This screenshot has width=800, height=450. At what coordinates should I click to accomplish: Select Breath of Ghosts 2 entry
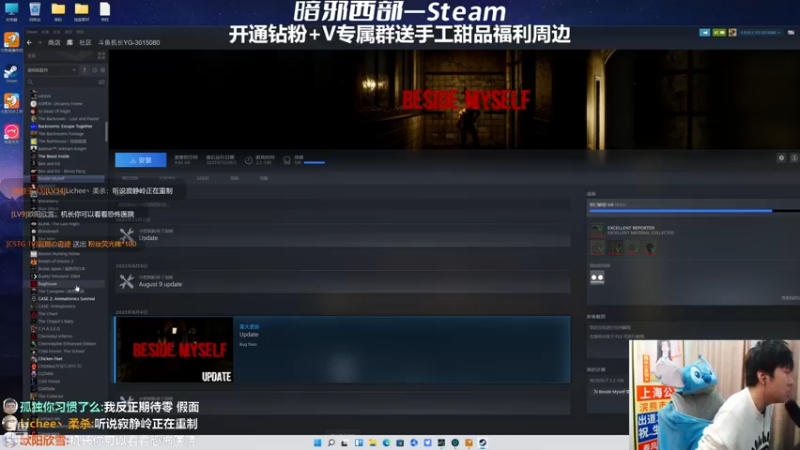click(x=55, y=261)
